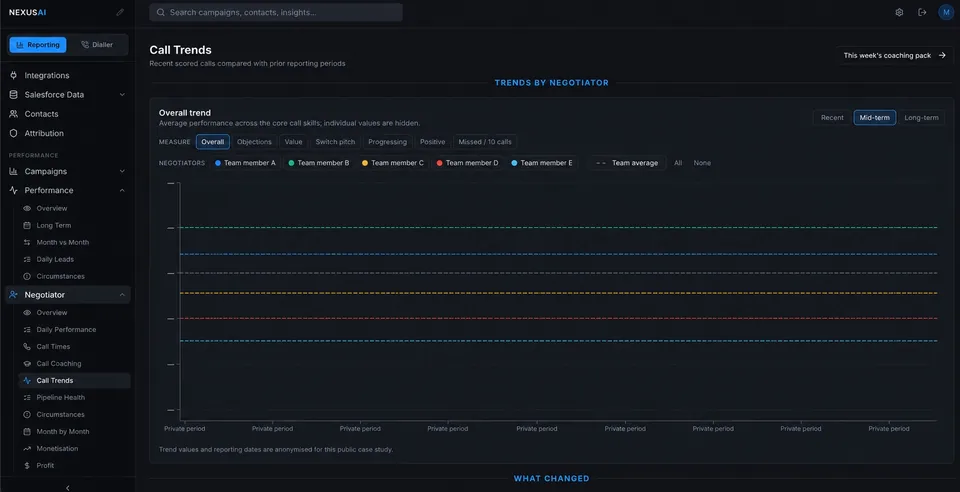Open Daily Performance under Negotiator

[66, 330]
